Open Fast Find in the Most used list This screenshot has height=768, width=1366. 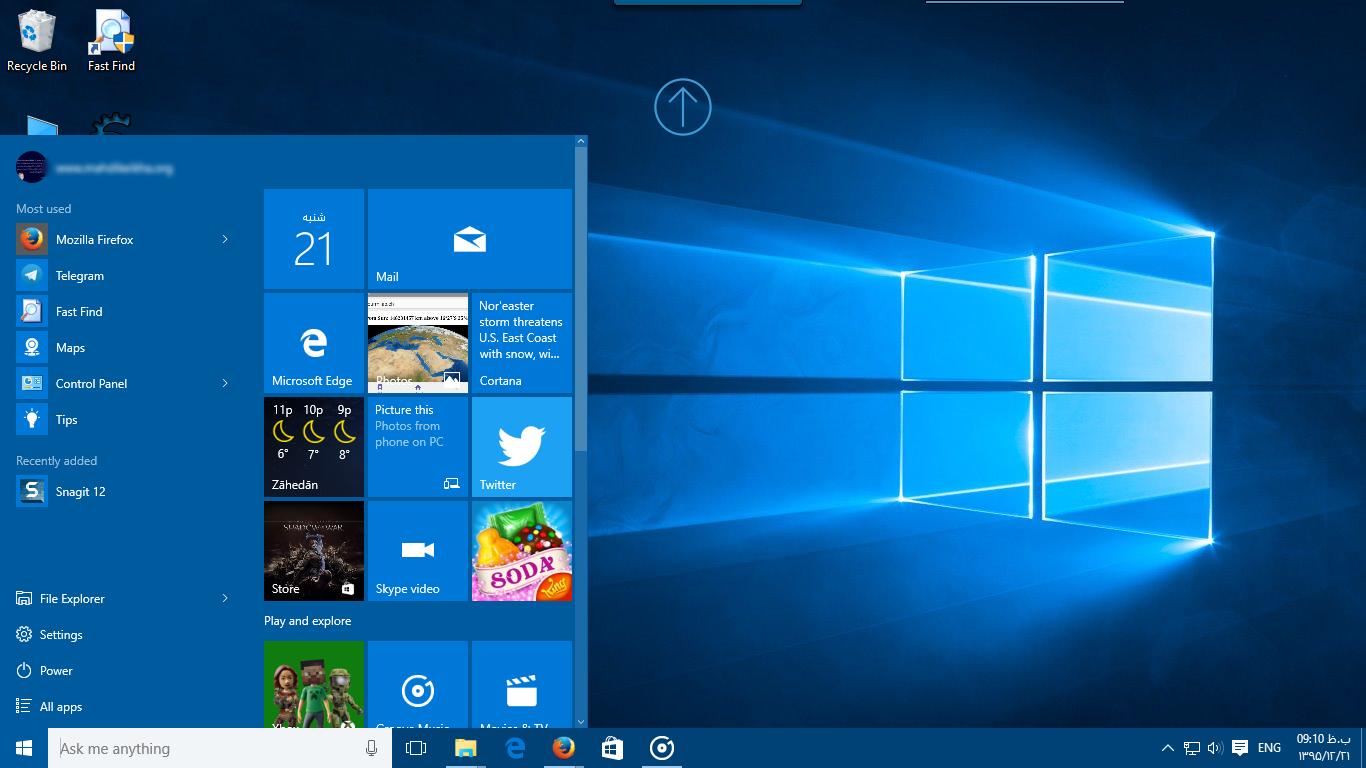(x=124, y=312)
